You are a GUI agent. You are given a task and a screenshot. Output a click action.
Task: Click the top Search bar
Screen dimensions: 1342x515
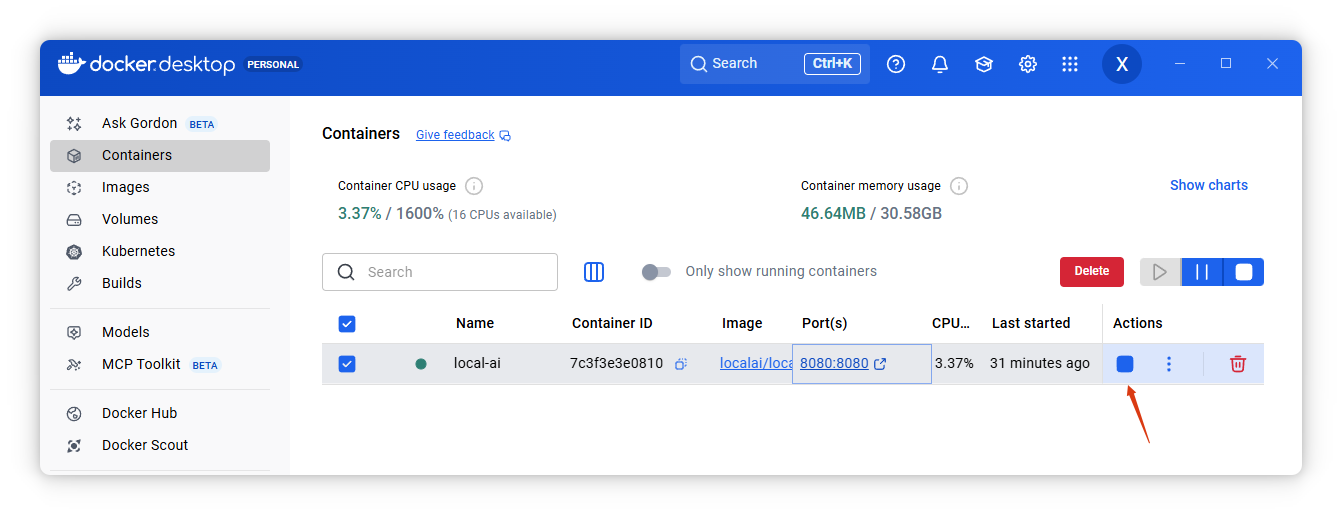[774, 63]
